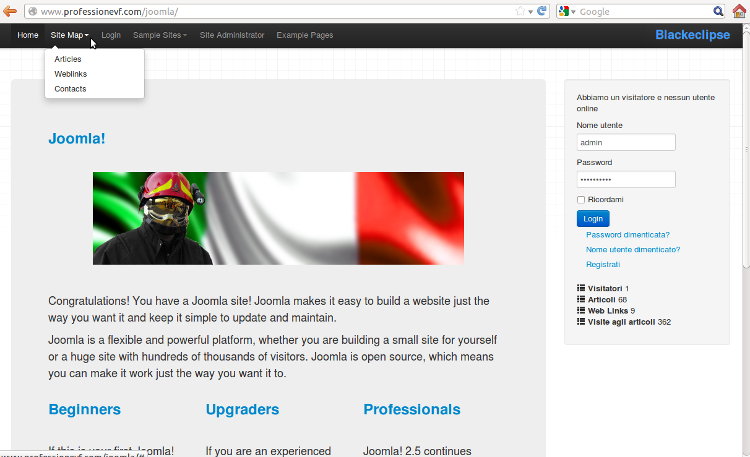Image resolution: width=750 pixels, height=457 pixels.
Task: Go to browser home page icon
Action: pyautogui.click(x=739, y=11)
